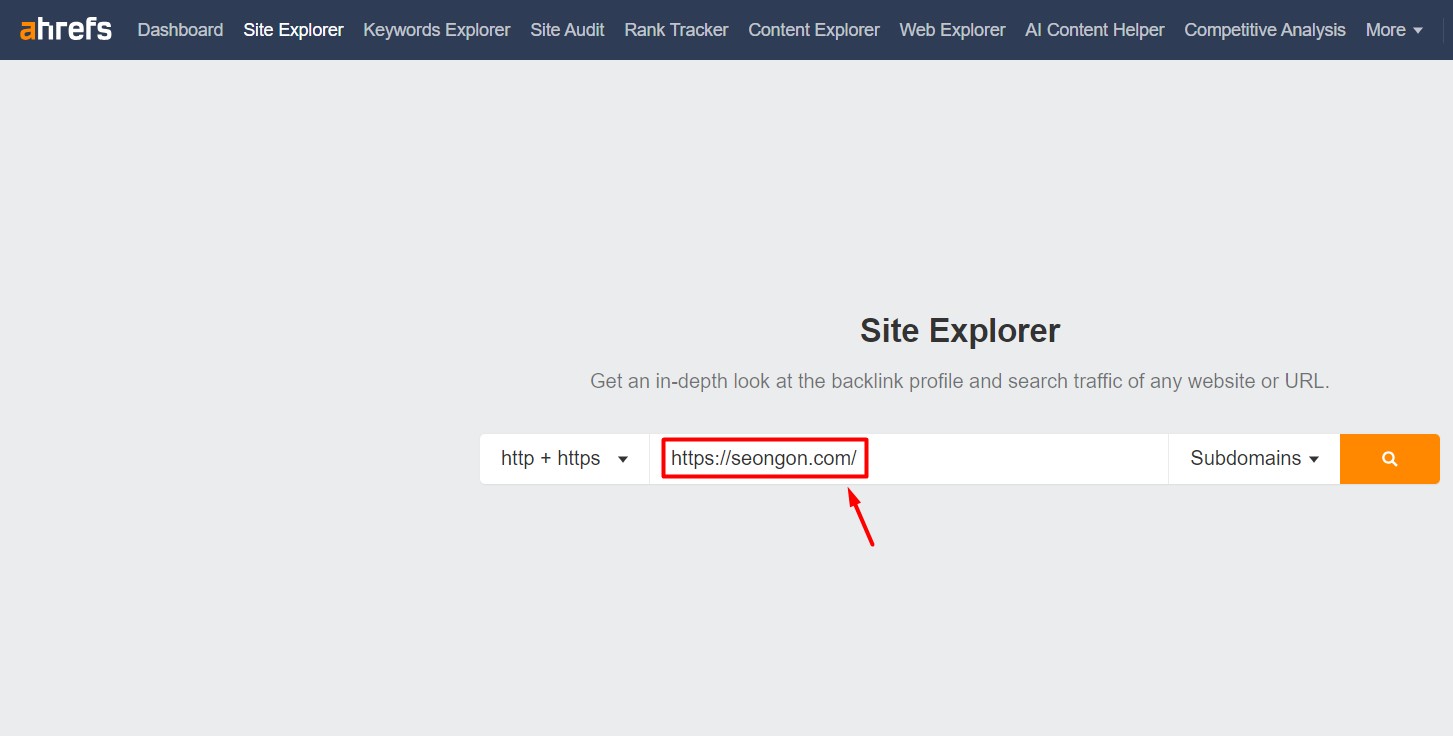
Task: Click the Ahrefs logo
Action: tap(66, 30)
